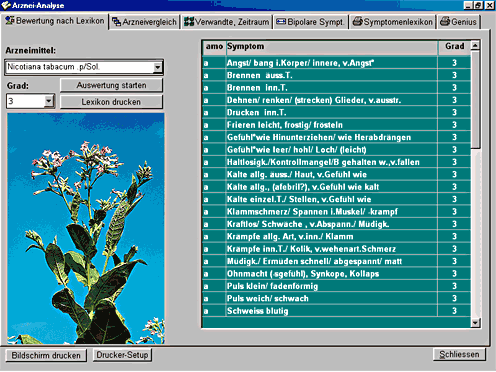
Task: Click the Grad column header
Action: pos(454,47)
